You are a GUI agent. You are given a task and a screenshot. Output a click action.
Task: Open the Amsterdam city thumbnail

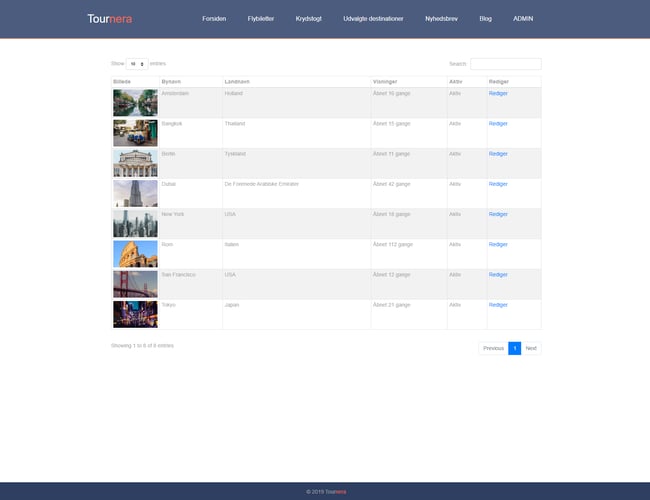point(135,102)
